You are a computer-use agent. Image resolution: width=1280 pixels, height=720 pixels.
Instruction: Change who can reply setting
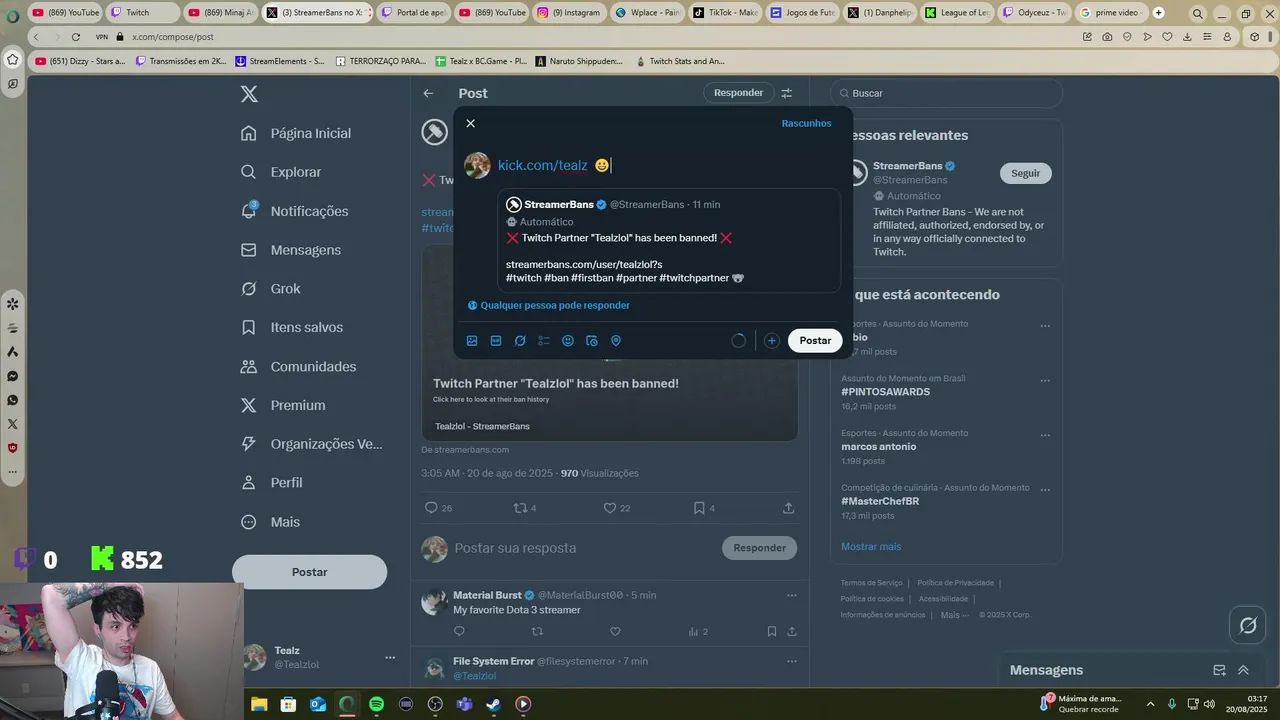549,305
